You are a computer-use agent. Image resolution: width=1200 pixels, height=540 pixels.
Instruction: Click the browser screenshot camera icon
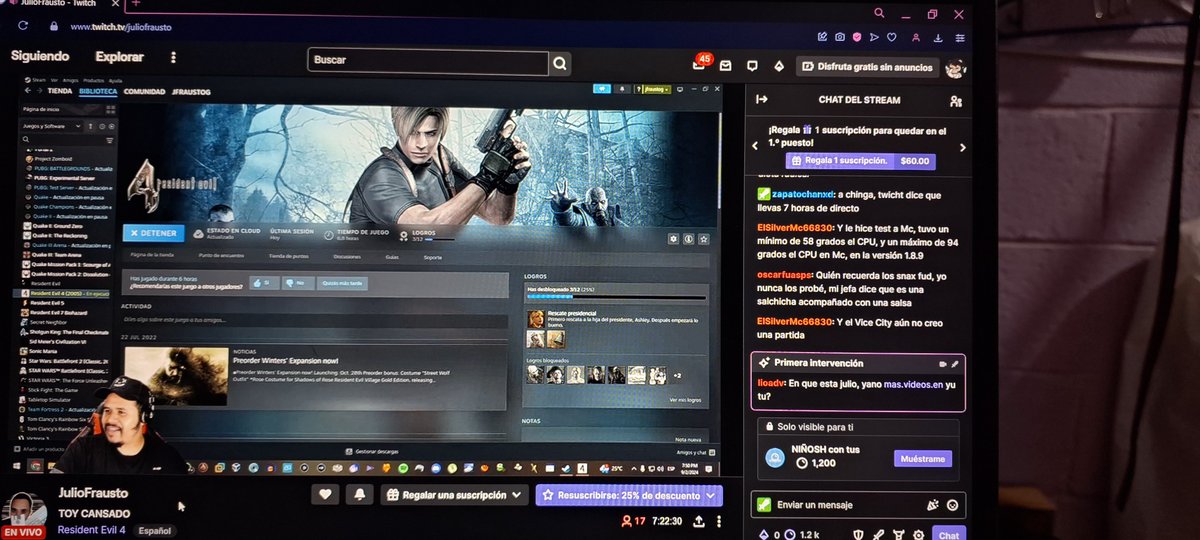pos(840,37)
